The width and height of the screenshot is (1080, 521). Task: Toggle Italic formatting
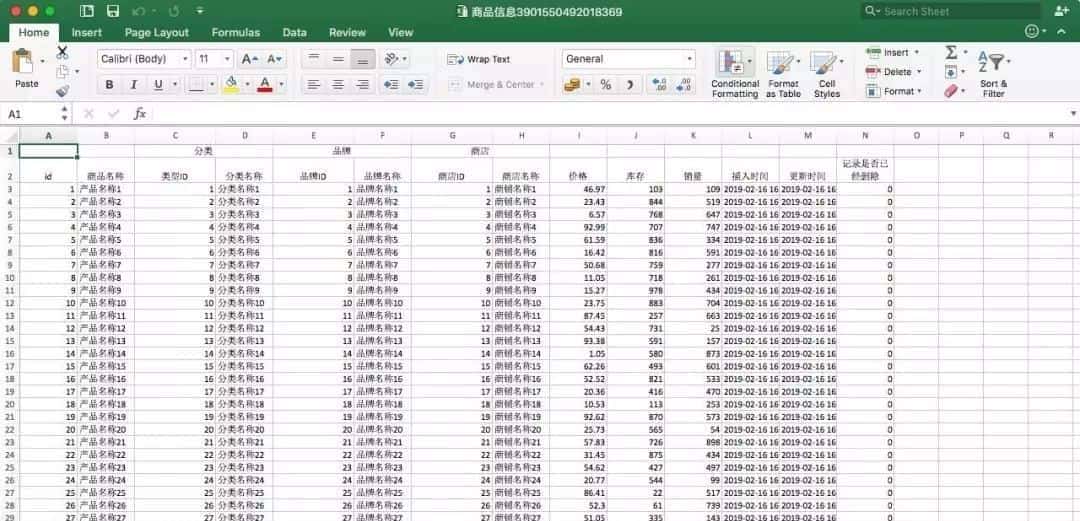coord(134,85)
